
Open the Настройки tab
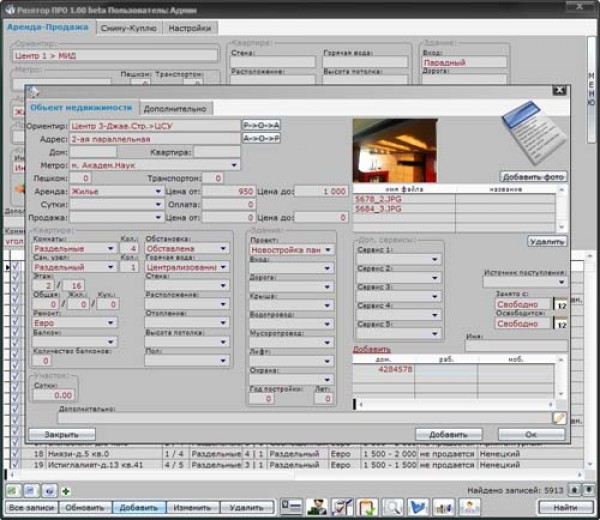pyautogui.click(x=189, y=28)
